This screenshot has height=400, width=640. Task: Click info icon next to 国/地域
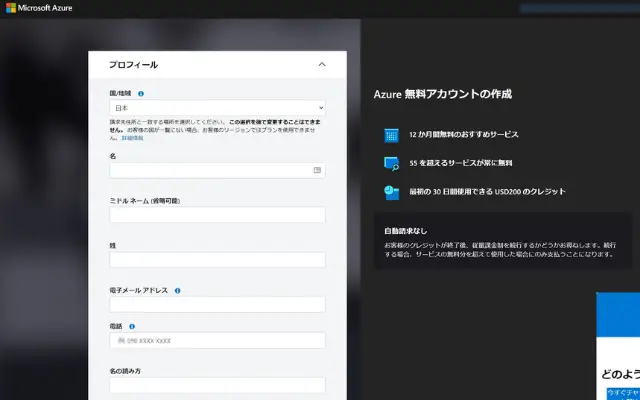pyautogui.click(x=141, y=94)
